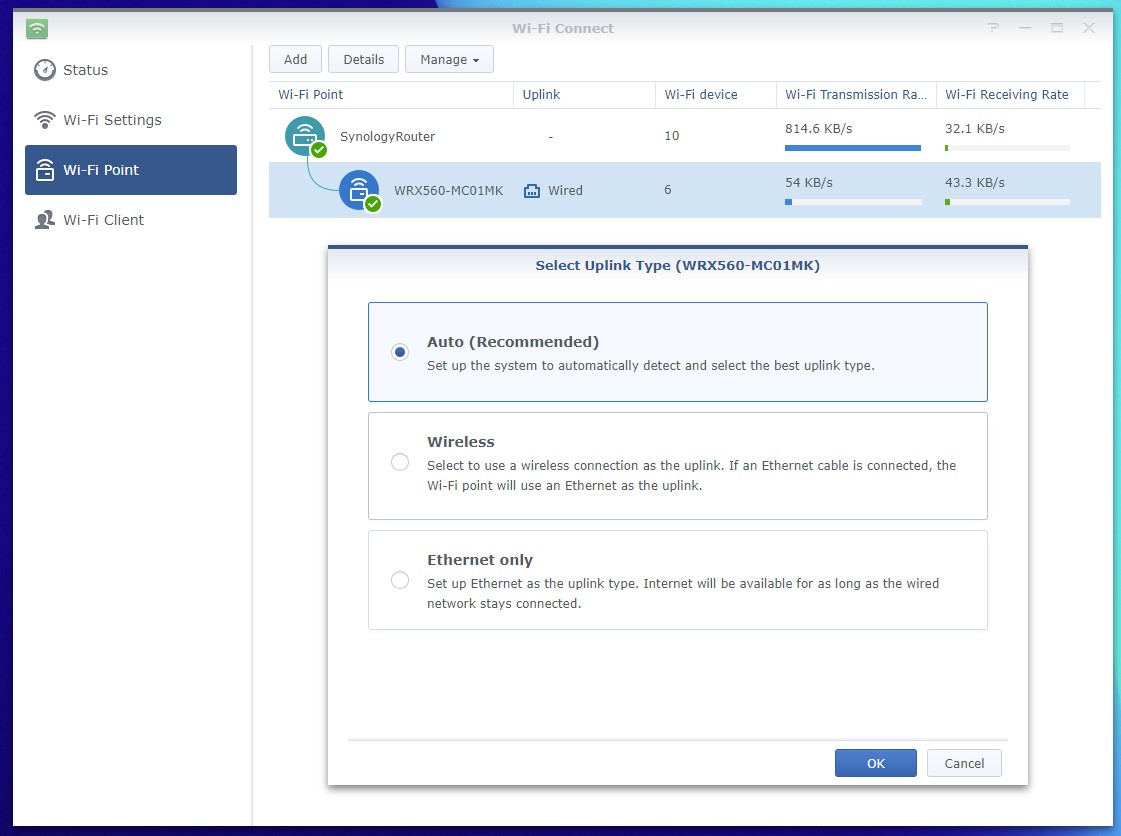Click the Wi-Fi Client users icon

point(44,220)
